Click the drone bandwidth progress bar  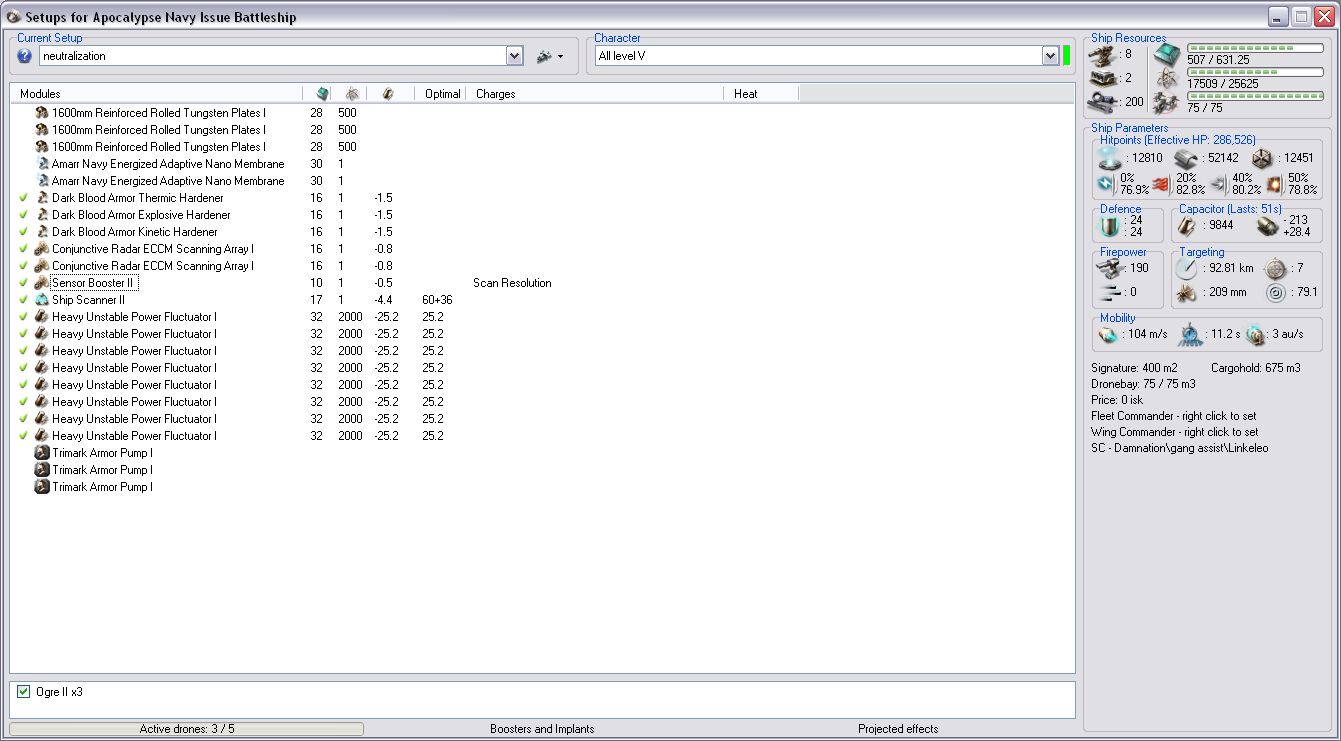(1255, 96)
